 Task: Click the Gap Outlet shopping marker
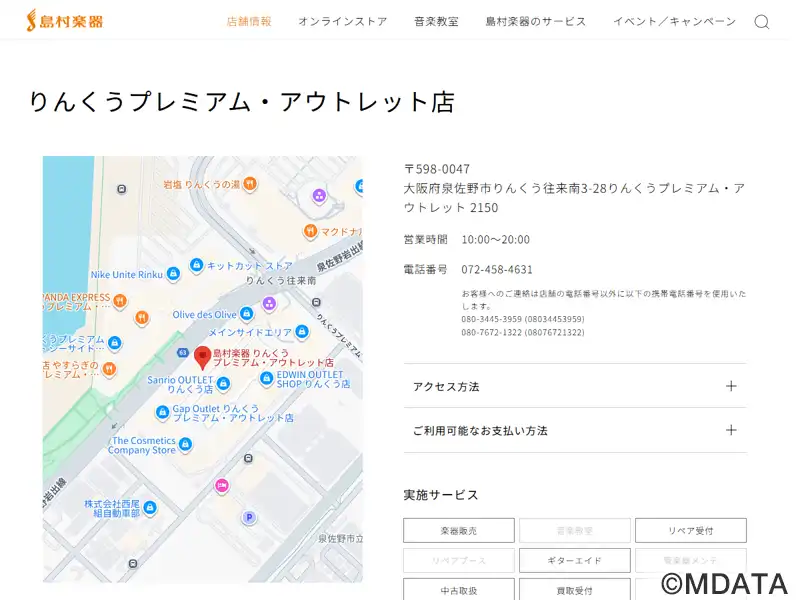click(x=162, y=412)
